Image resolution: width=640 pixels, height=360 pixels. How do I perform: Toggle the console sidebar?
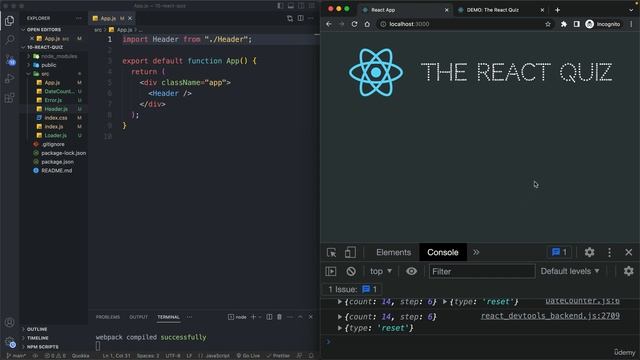coord(331,271)
